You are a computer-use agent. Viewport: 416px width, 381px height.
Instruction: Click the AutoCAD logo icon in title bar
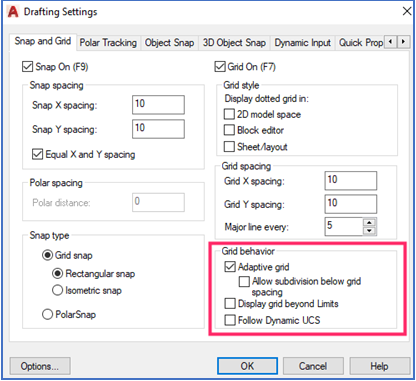point(13,12)
